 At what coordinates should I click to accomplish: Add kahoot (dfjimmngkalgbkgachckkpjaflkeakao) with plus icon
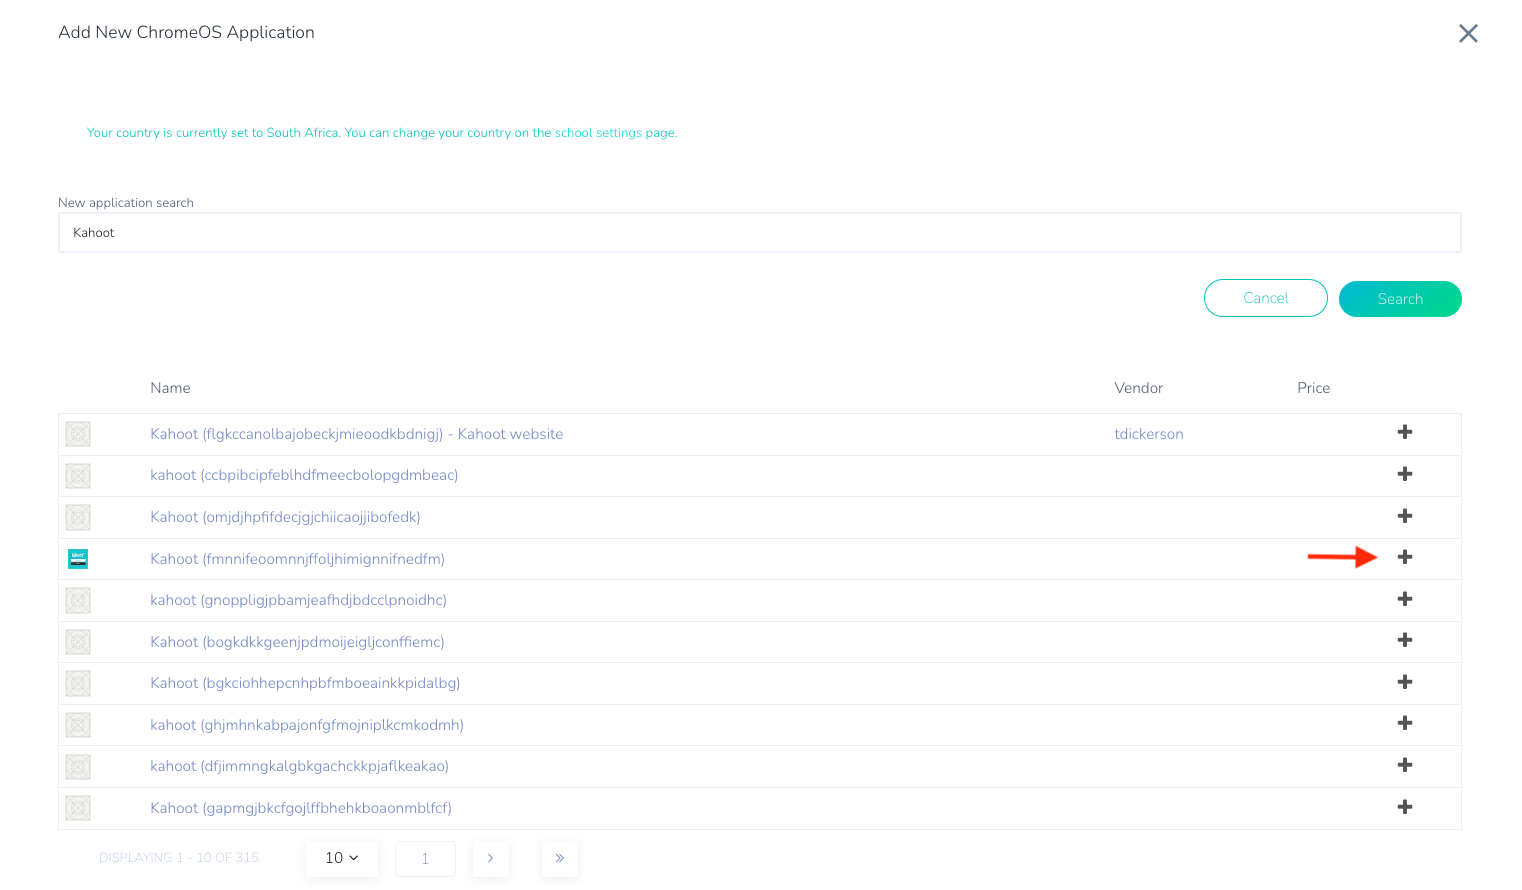1404,765
